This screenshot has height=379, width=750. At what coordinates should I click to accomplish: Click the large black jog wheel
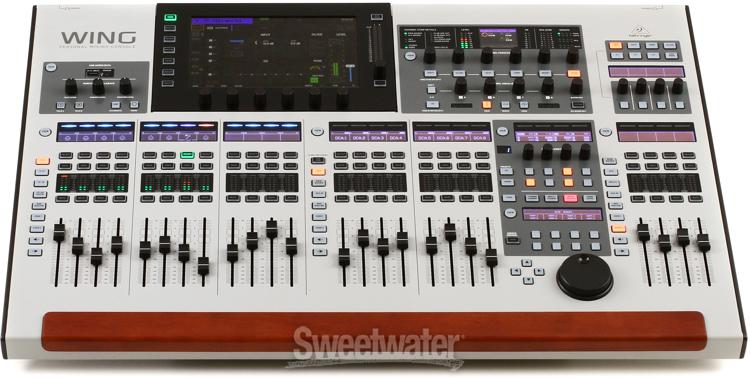click(x=585, y=276)
